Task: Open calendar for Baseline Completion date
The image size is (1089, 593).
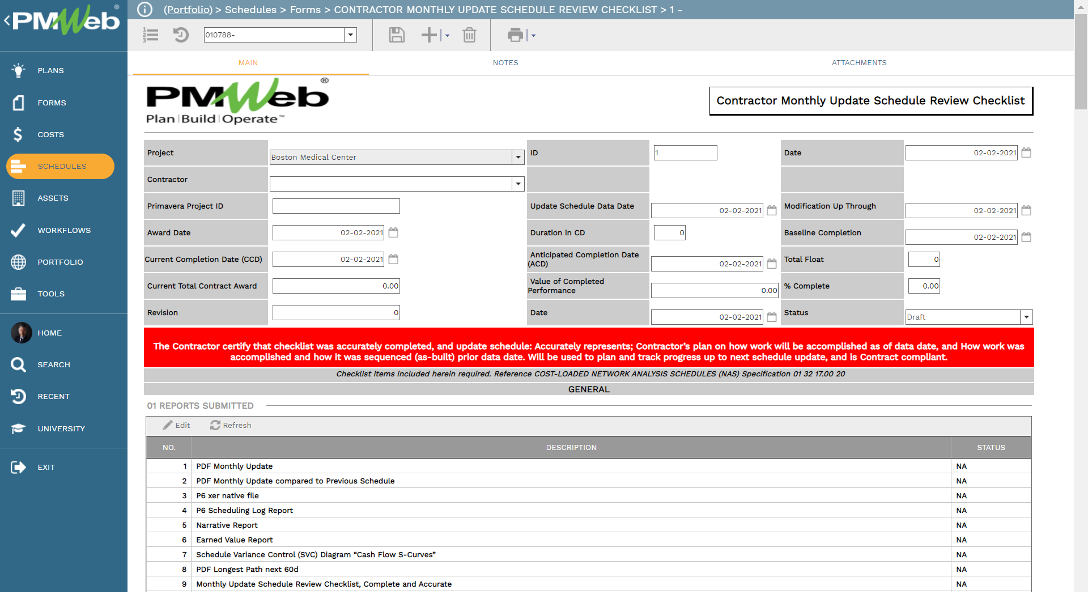Action: click(x=1026, y=237)
